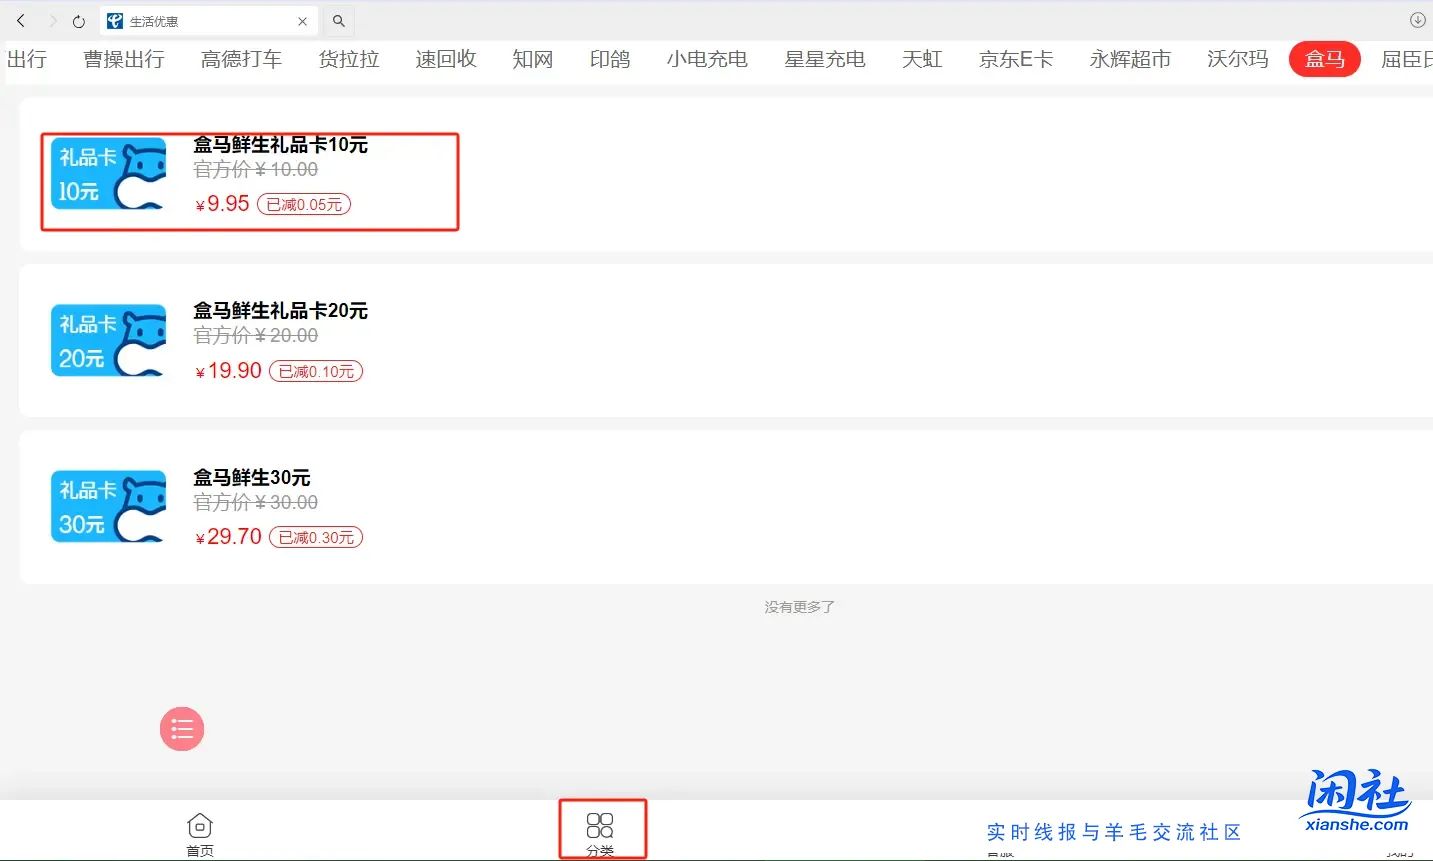1433x861 pixels.
Task: Switch to the 盒马 category tab
Action: [x=1324, y=59]
